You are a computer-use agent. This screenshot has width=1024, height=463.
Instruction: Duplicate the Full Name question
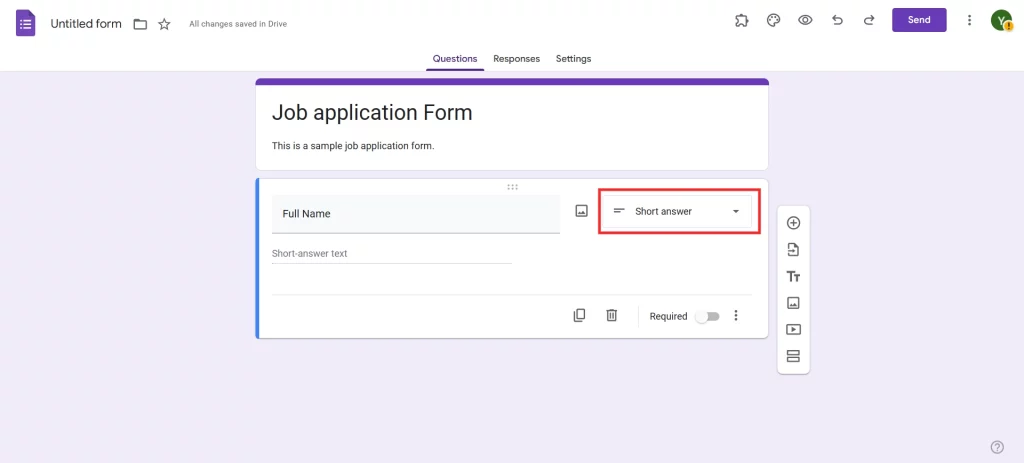pyautogui.click(x=579, y=315)
